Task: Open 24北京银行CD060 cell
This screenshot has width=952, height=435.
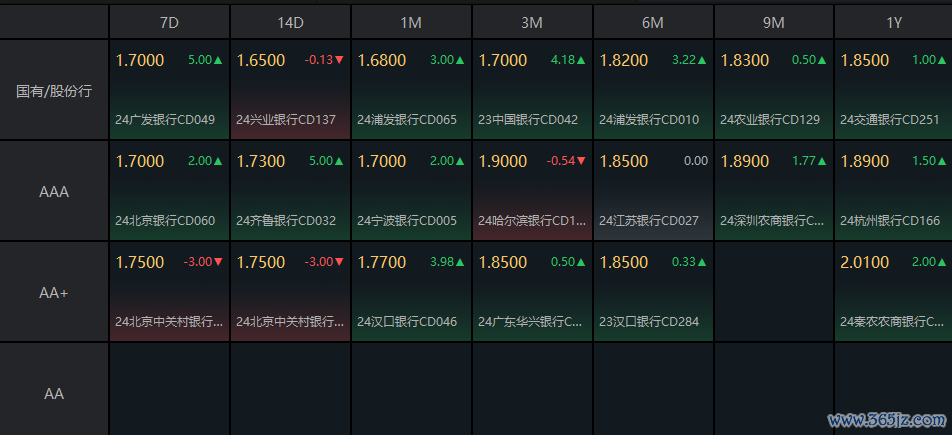Action: point(169,191)
